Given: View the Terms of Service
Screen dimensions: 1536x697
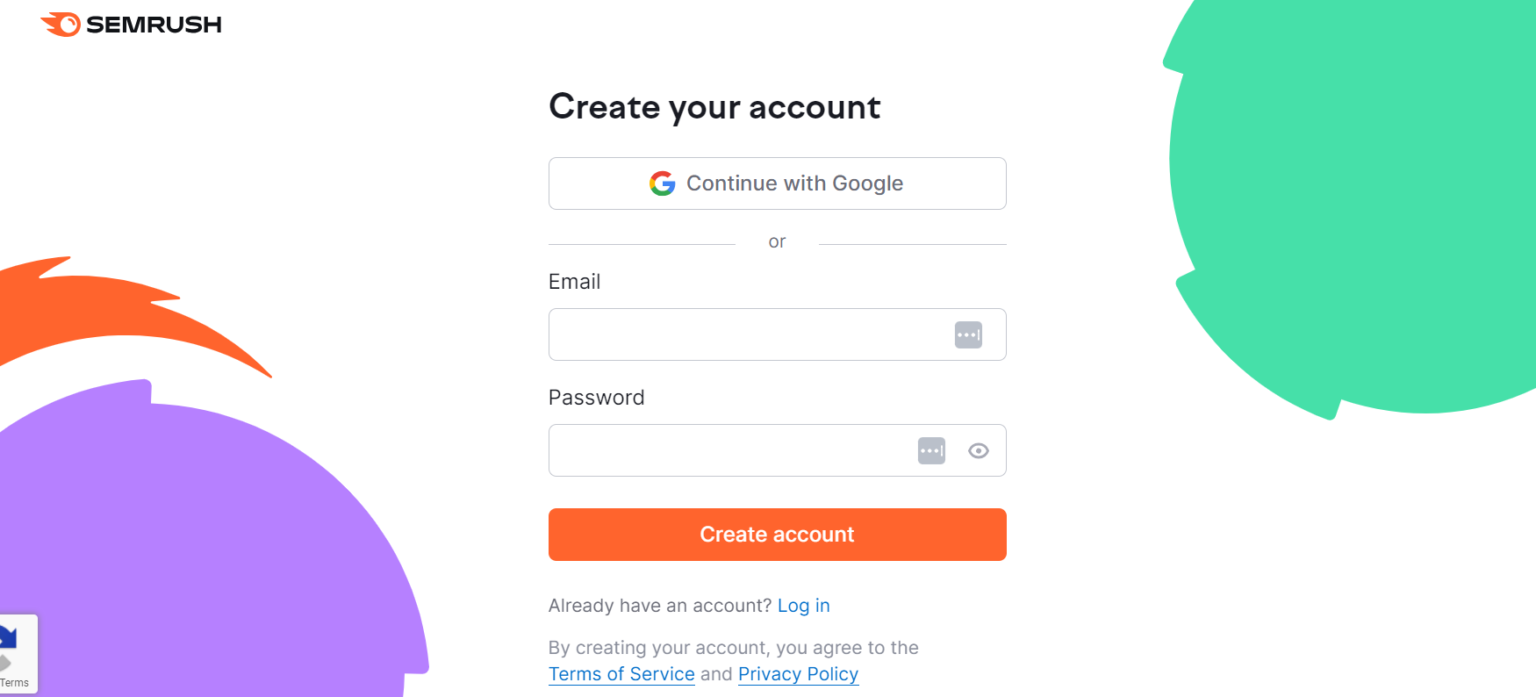Looking at the screenshot, I should point(621,674).
